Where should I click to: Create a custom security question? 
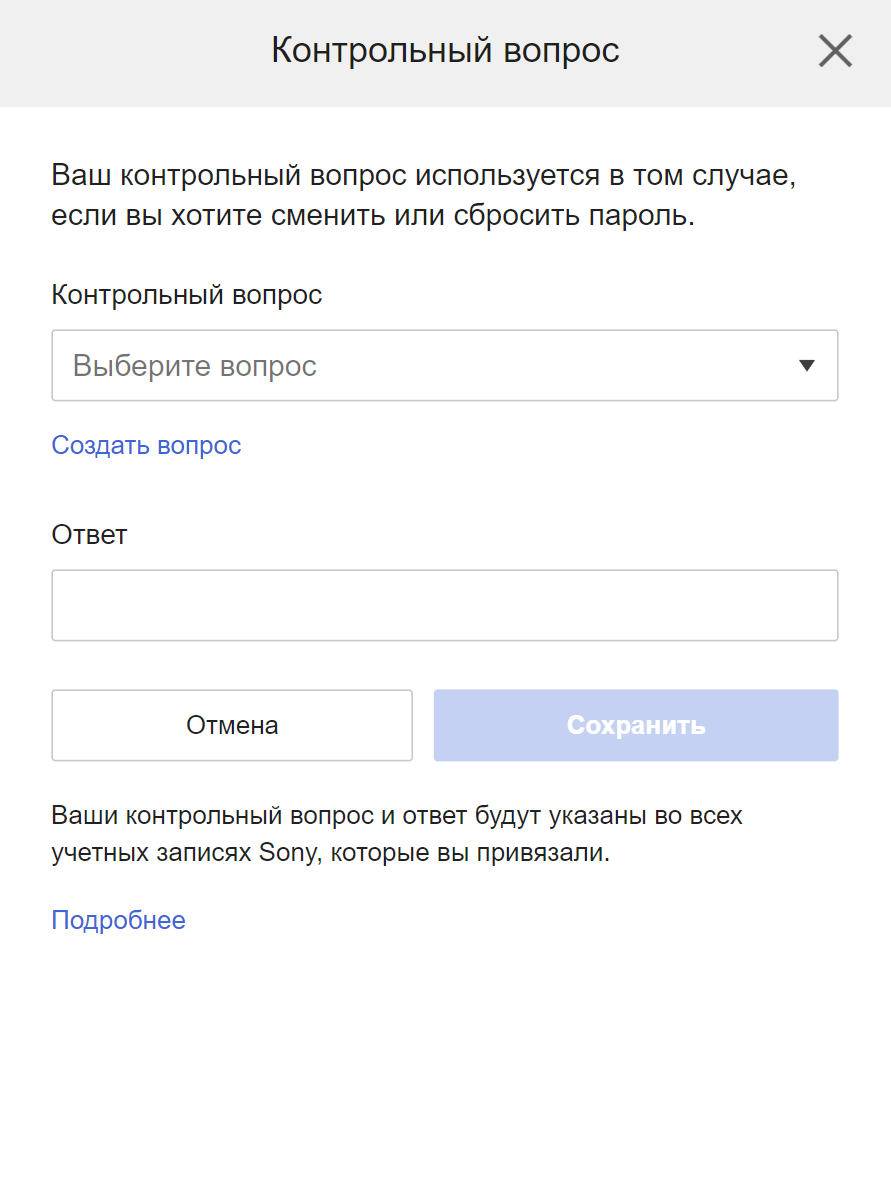146,445
